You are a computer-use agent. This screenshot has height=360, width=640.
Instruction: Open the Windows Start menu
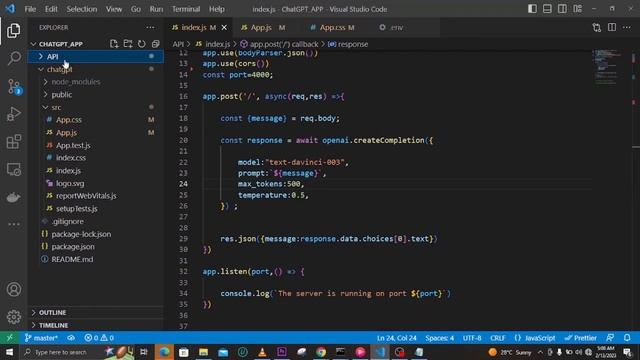9,352
